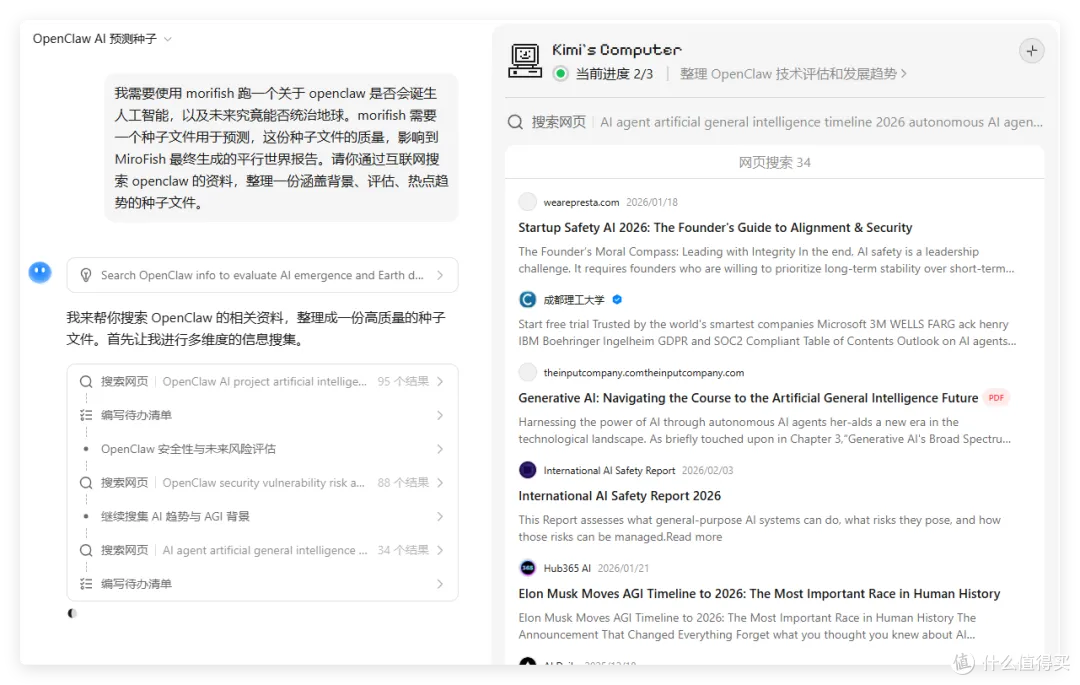
Task: Expand the last 编写待办清单 row chevron
Action: (439, 584)
